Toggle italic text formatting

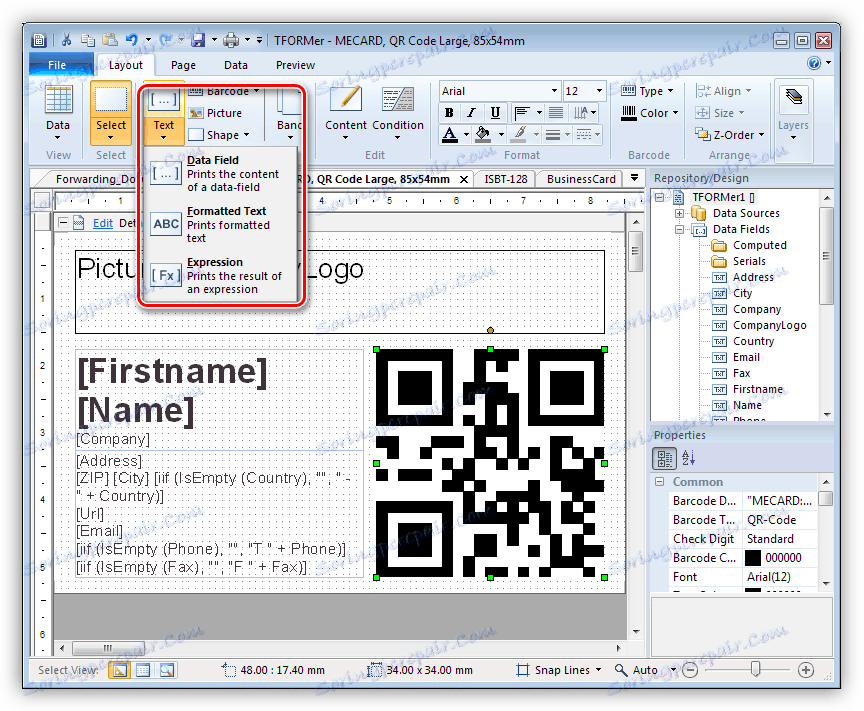pyautogui.click(x=472, y=113)
